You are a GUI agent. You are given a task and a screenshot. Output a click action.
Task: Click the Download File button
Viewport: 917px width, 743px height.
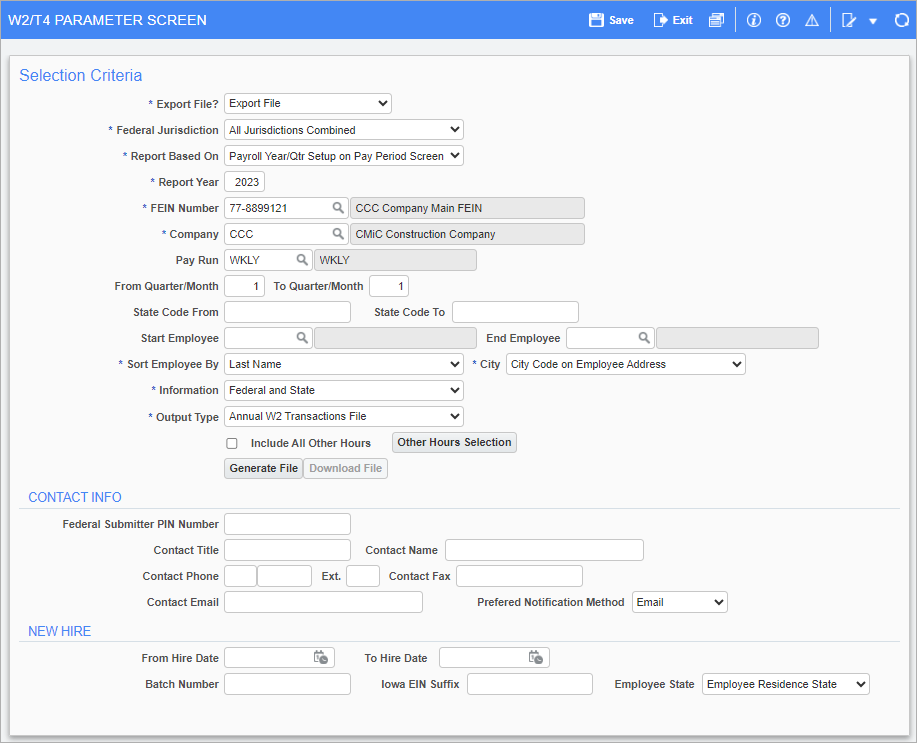[346, 468]
